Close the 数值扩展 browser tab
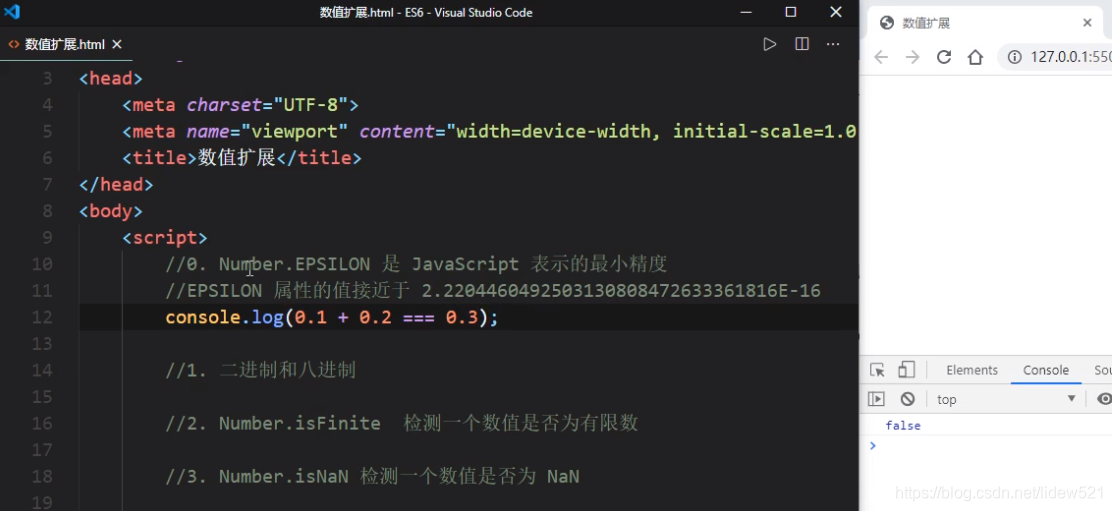Image resolution: width=1112 pixels, height=511 pixels. pyautogui.click(x=1087, y=23)
